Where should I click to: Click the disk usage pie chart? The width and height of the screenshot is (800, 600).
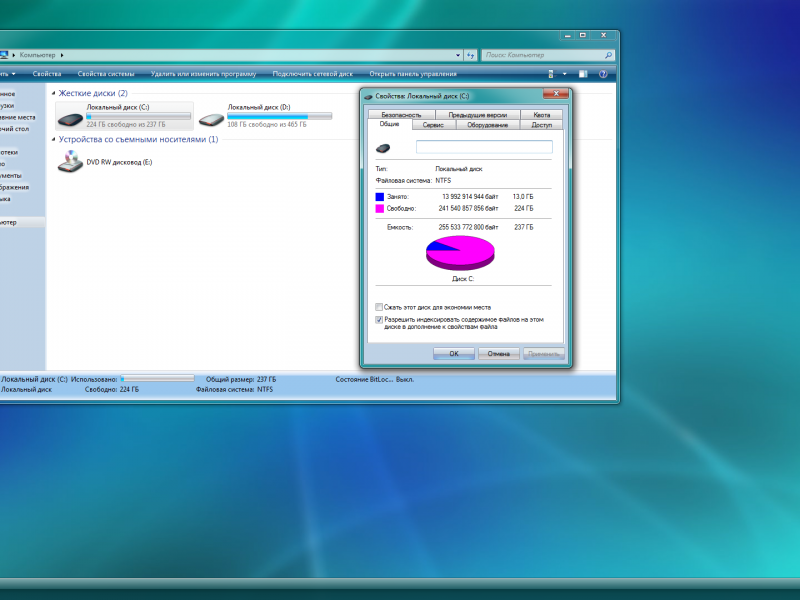(460, 253)
